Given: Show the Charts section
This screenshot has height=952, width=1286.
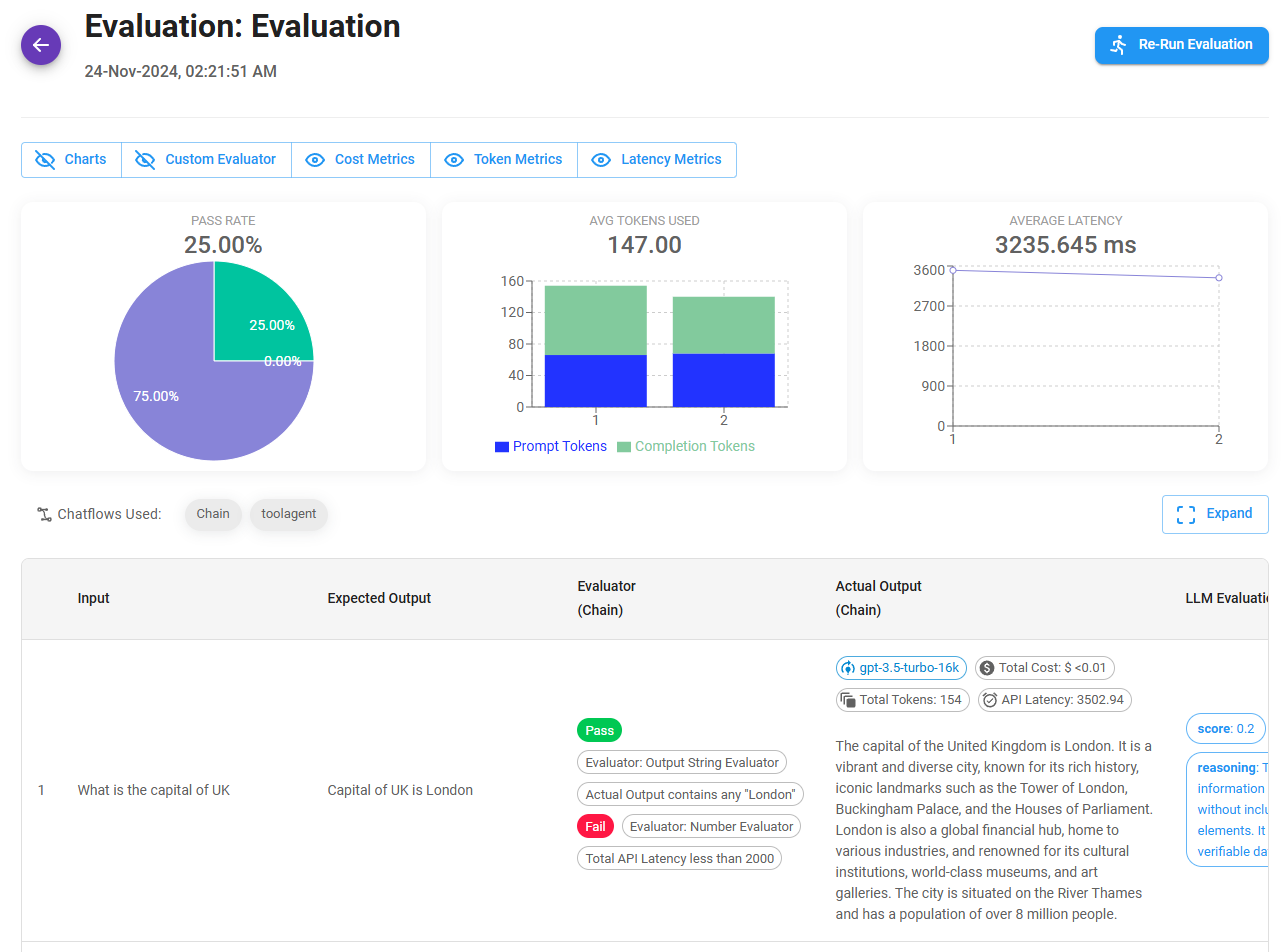Looking at the screenshot, I should [71, 160].
